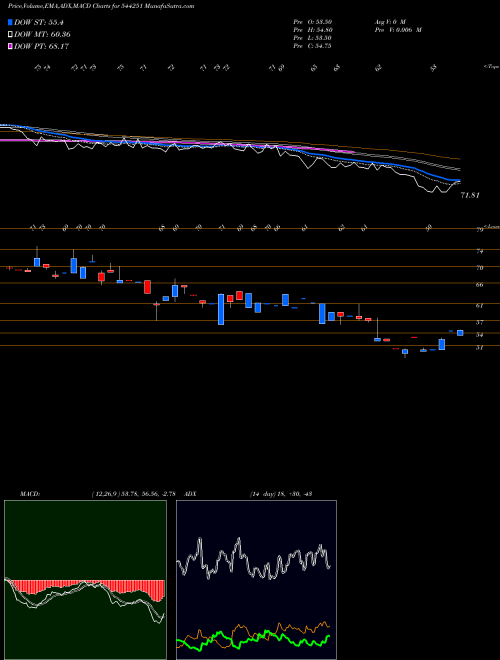500x660 pixels.
Task: Click the 71.81 value beside the EMA lines
Action: 470,195
